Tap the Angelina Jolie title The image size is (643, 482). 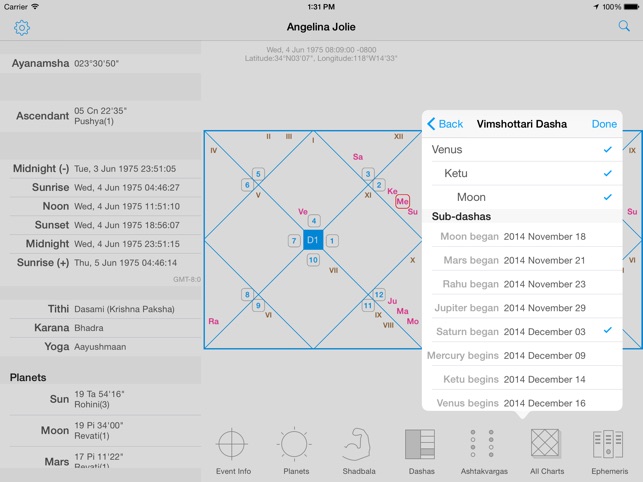(x=321, y=27)
